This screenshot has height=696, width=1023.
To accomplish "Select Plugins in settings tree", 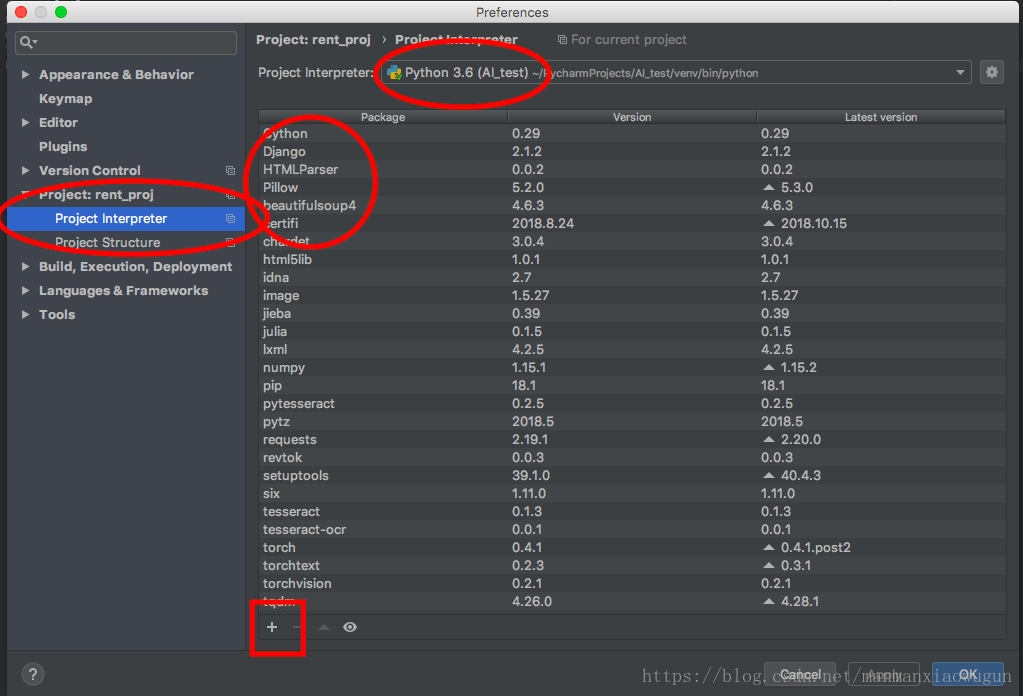I will click(63, 146).
